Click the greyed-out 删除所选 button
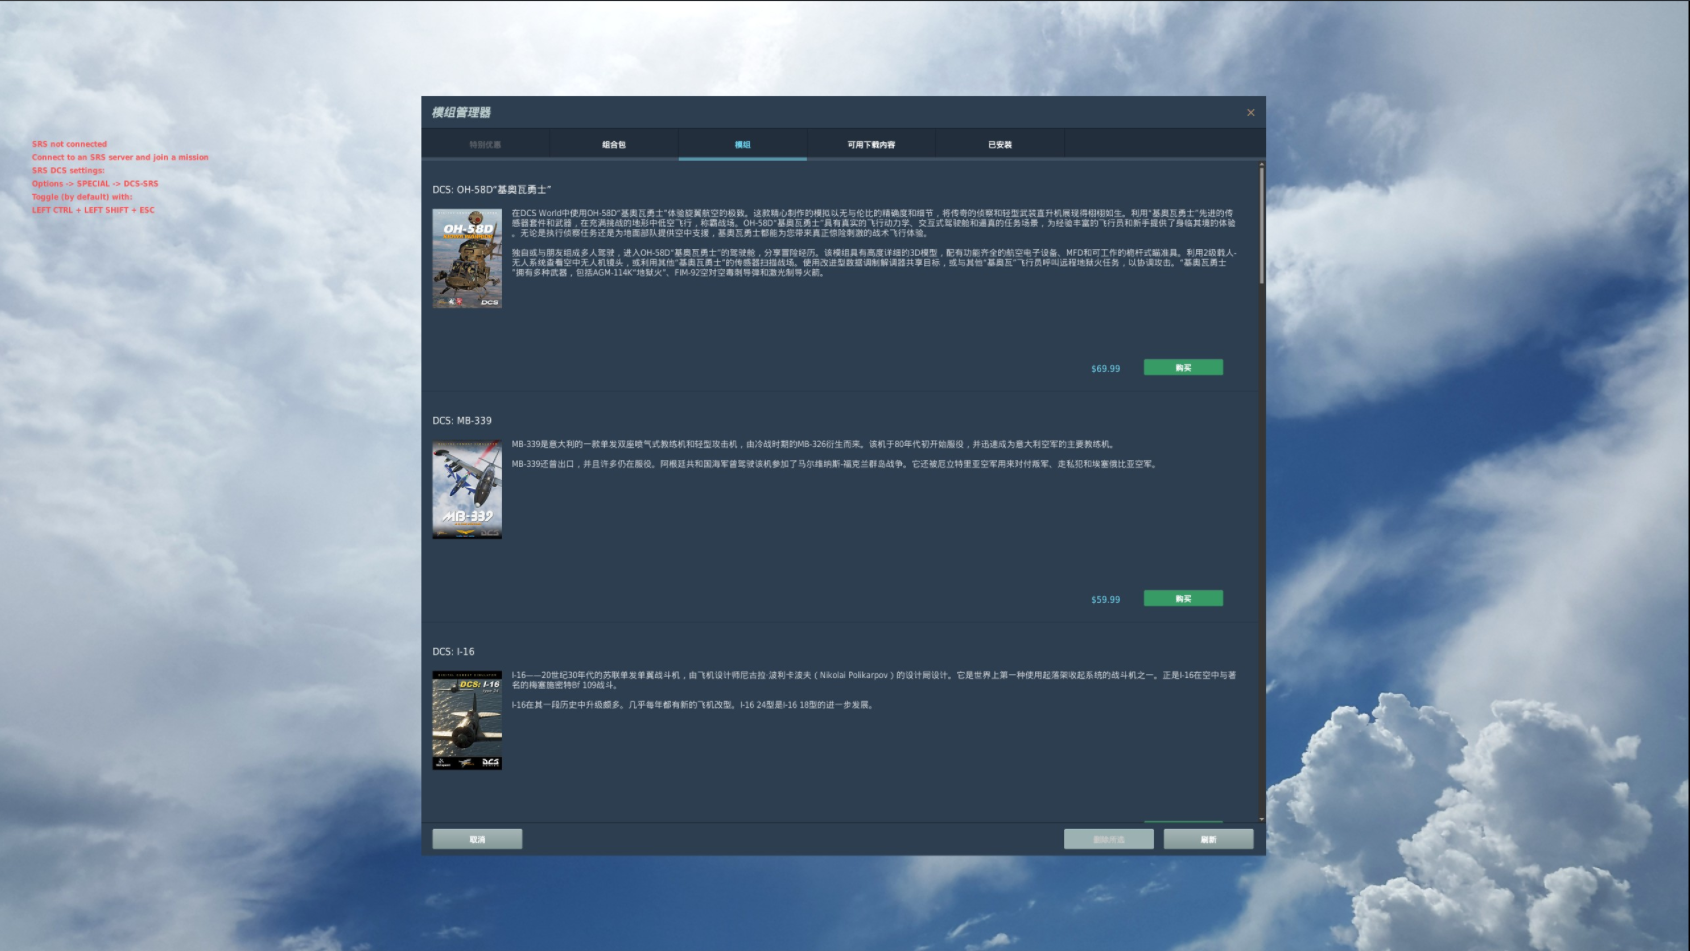 1108,839
